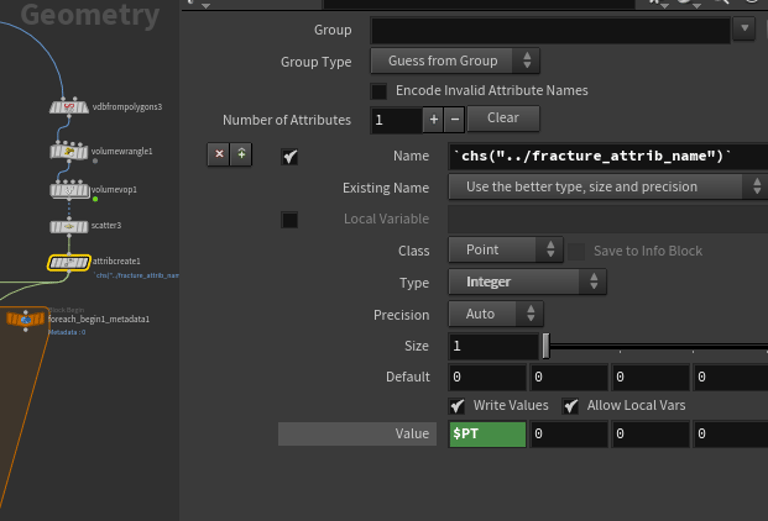This screenshot has width=768, height=521.
Task: Click the volumewrangle1 node label
Action: [x=122, y=151]
